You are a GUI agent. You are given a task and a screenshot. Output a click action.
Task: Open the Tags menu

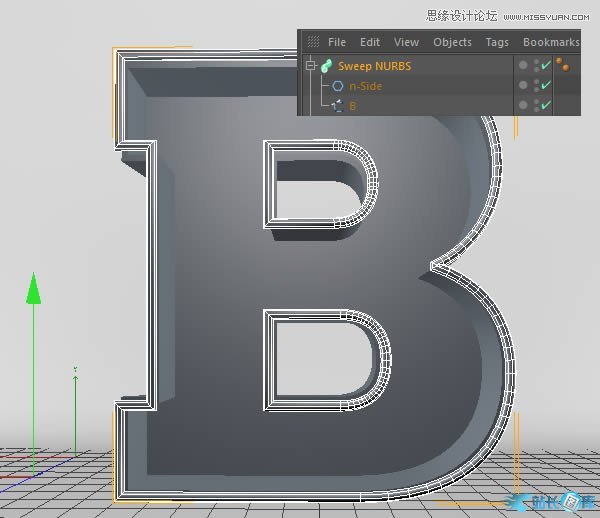tap(497, 42)
